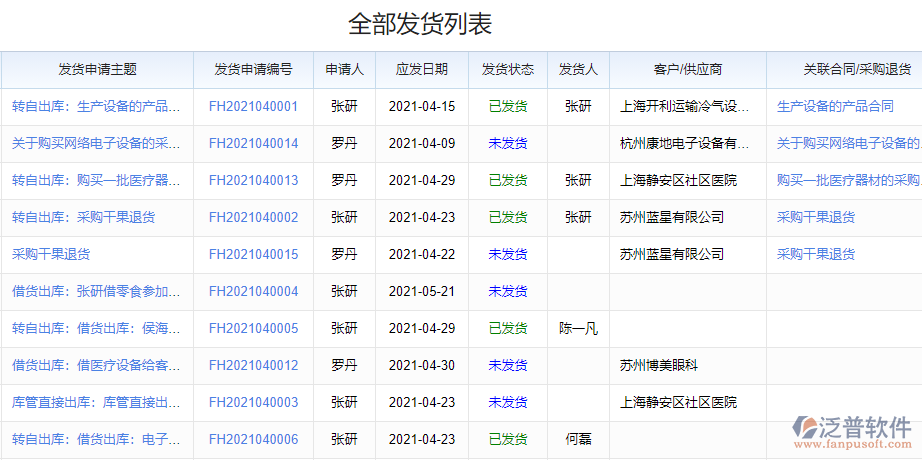Select date 2021-04-09

pos(422,144)
